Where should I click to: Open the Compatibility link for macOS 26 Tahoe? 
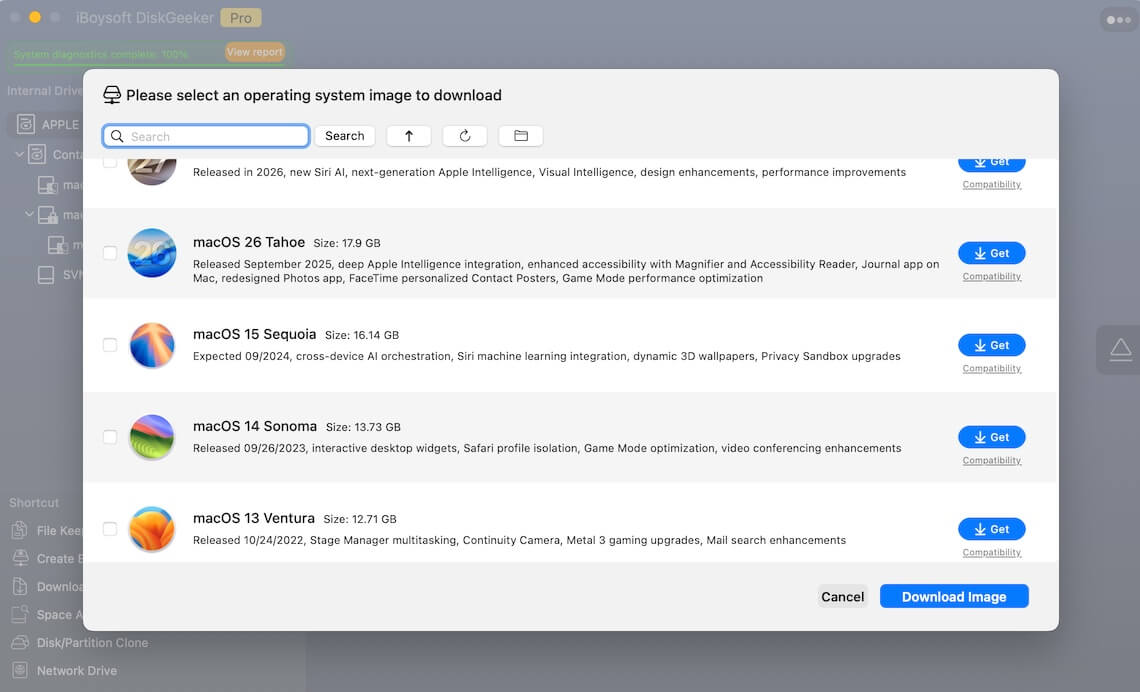992,276
